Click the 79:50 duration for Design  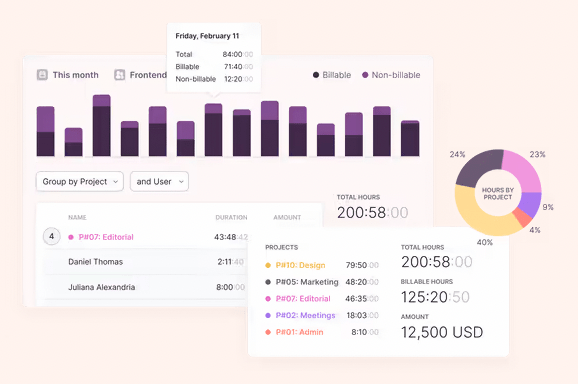(362, 265)
